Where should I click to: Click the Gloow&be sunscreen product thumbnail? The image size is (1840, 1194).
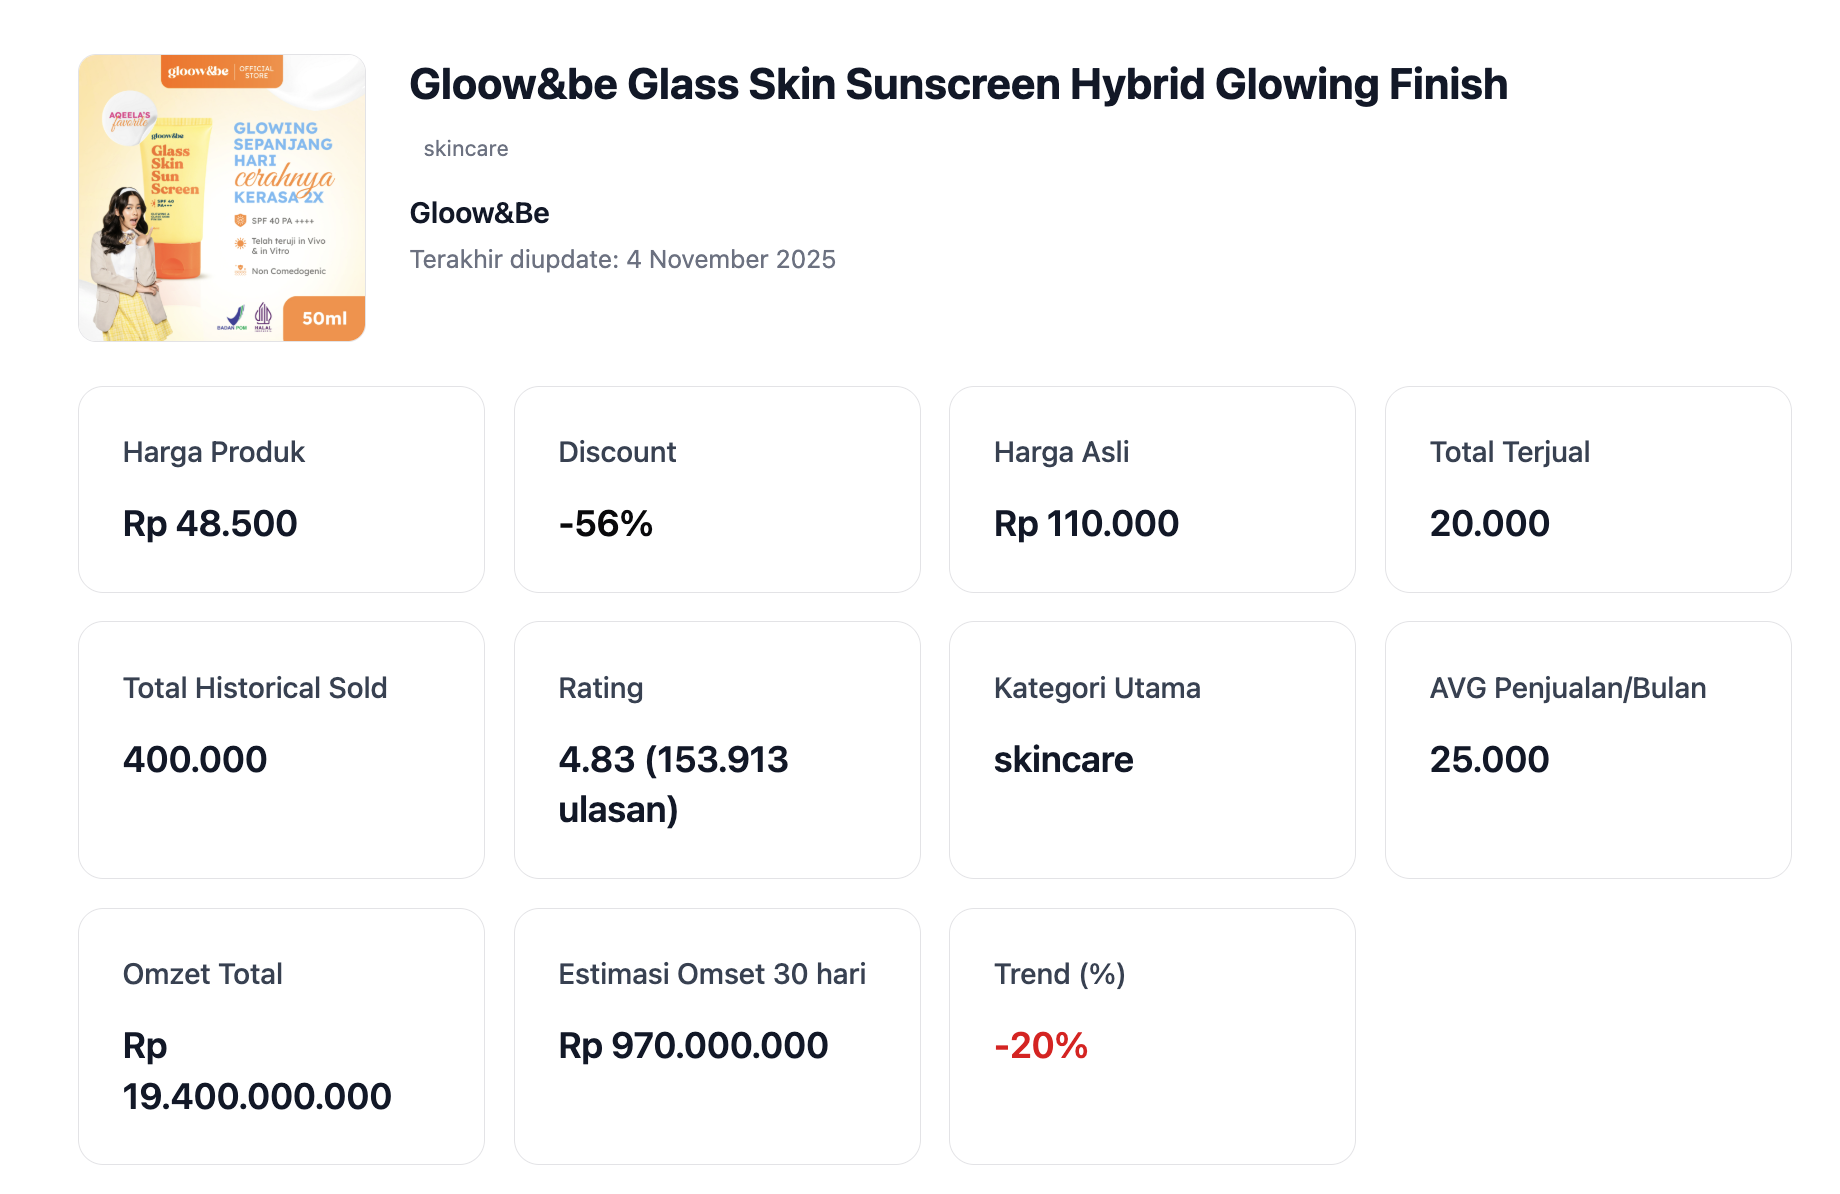coord(221,198)
